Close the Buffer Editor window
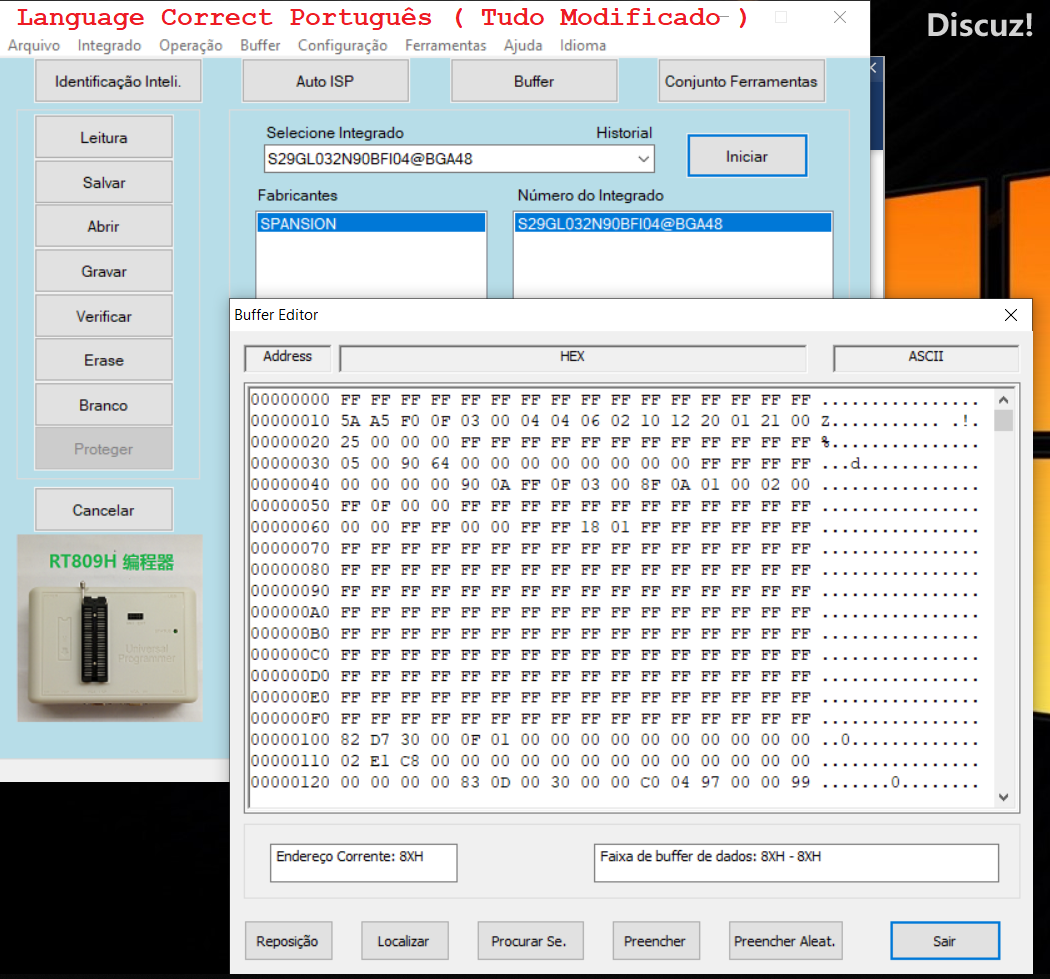1050x979 pixels. (1010, 315)
